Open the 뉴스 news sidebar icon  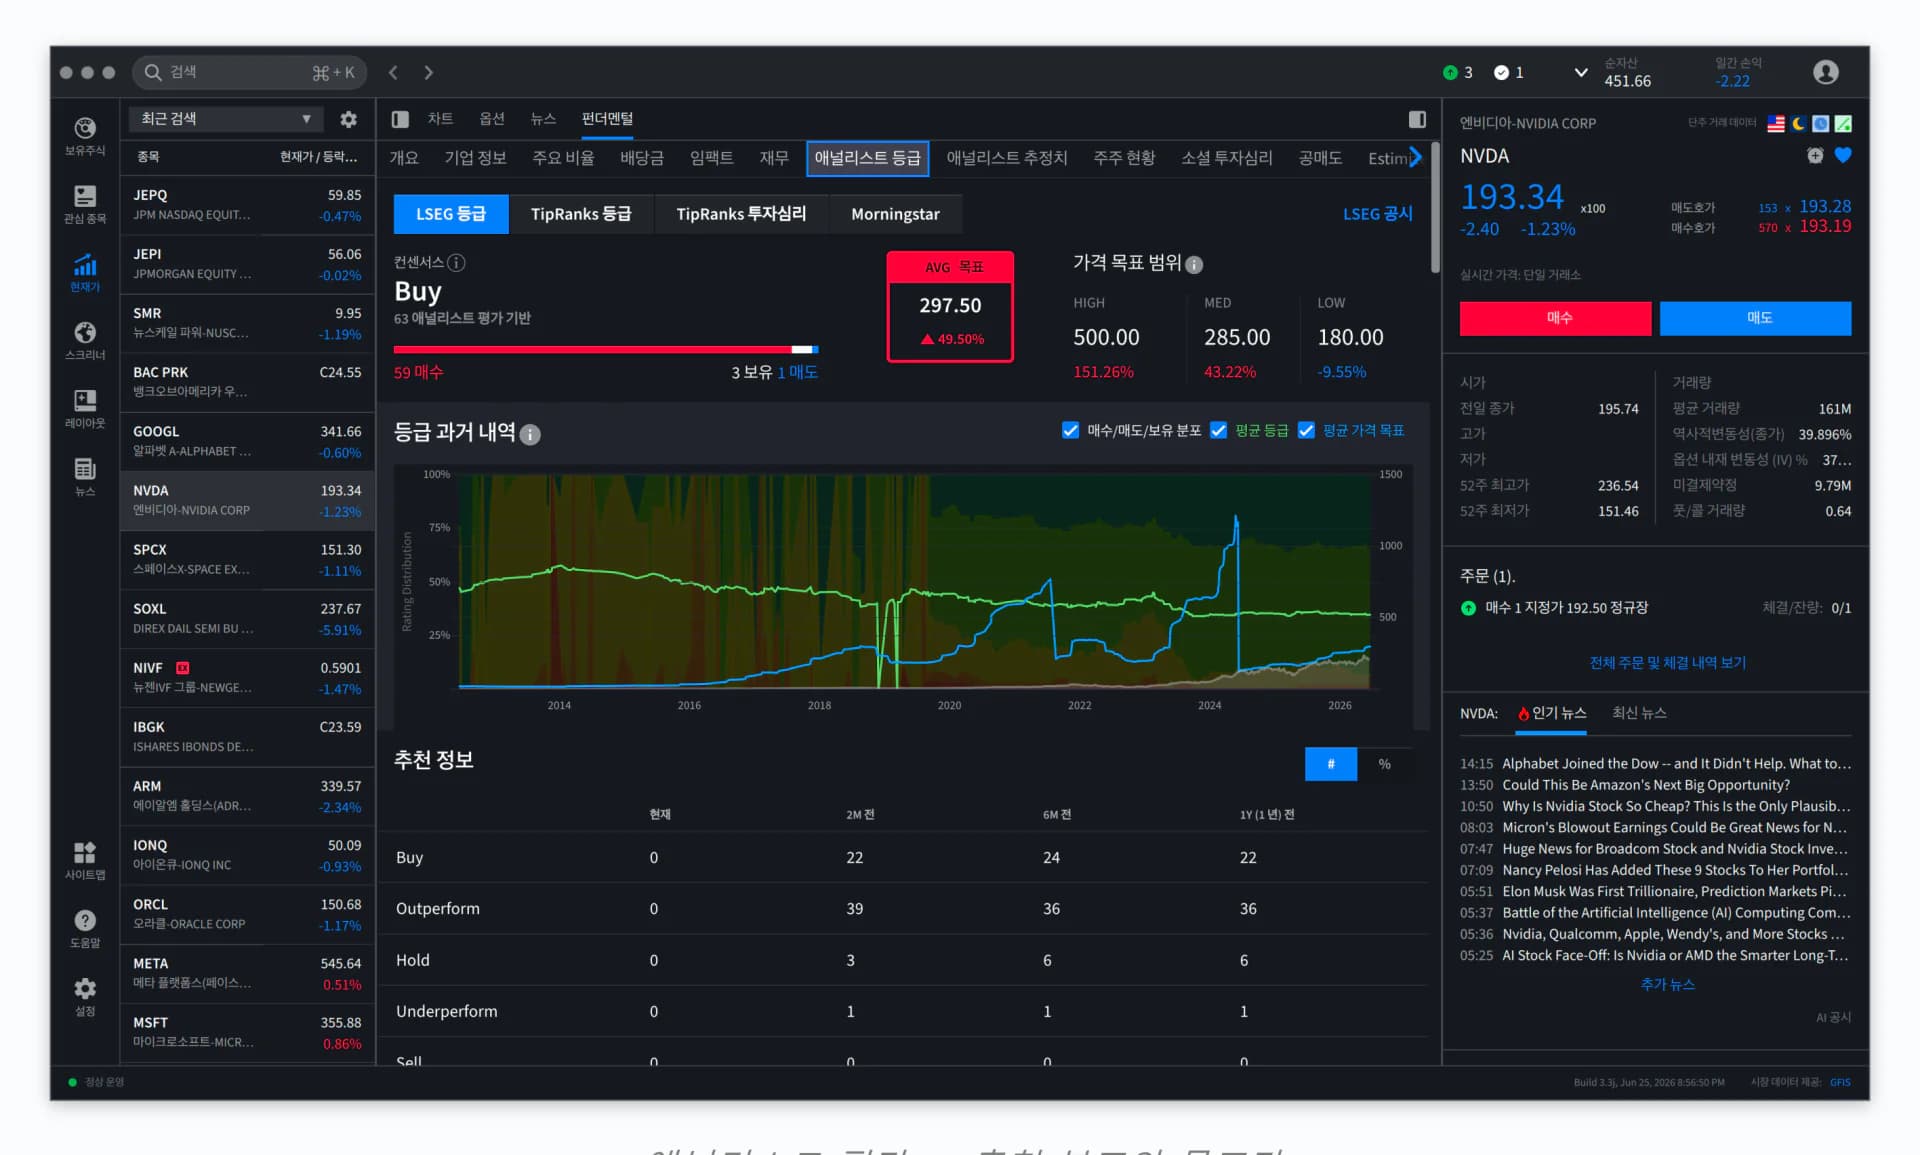pos(85,468)
